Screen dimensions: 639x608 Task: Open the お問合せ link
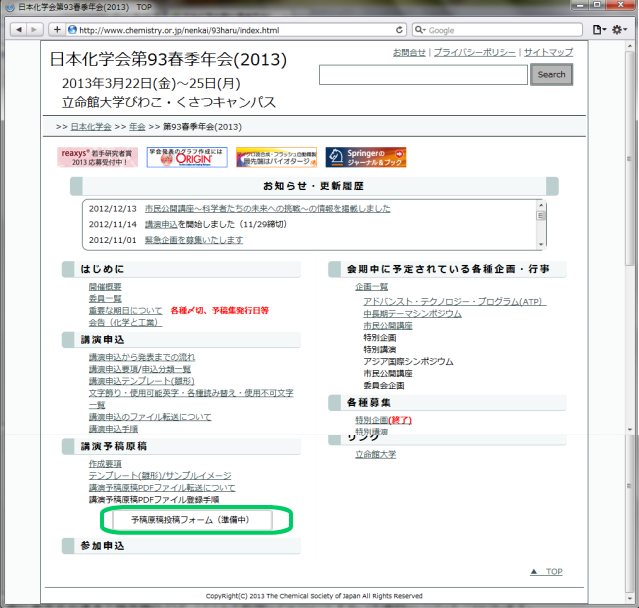[409, 53]
